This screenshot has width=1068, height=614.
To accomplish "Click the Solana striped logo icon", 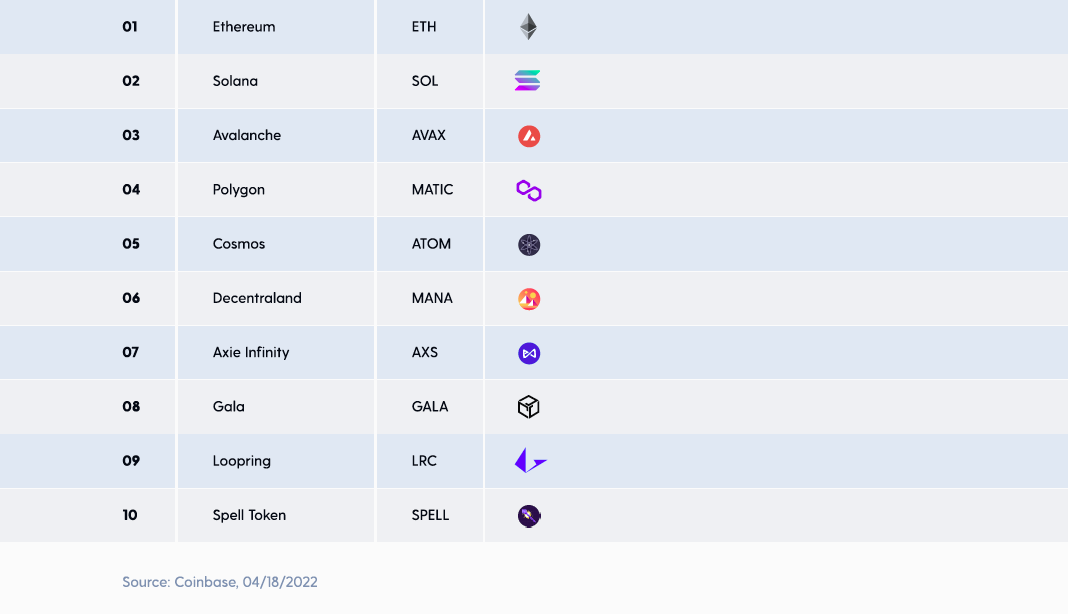I will [x=527, y=80].
